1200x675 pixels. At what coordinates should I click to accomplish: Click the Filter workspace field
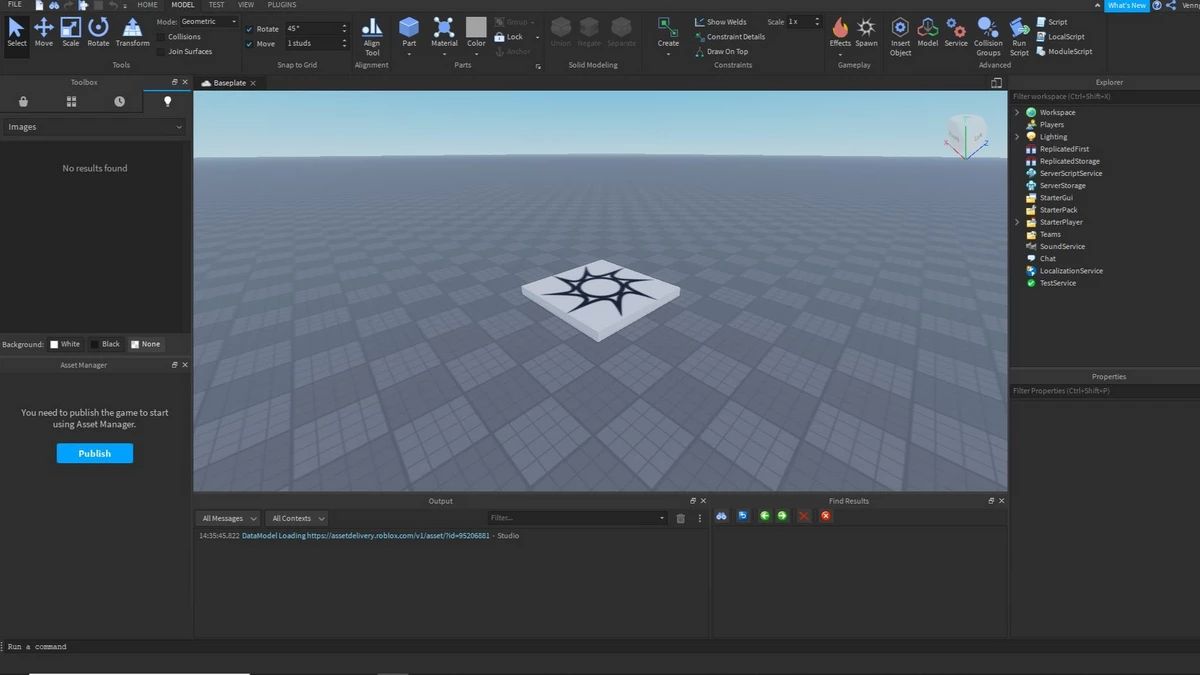[1104, 97]
